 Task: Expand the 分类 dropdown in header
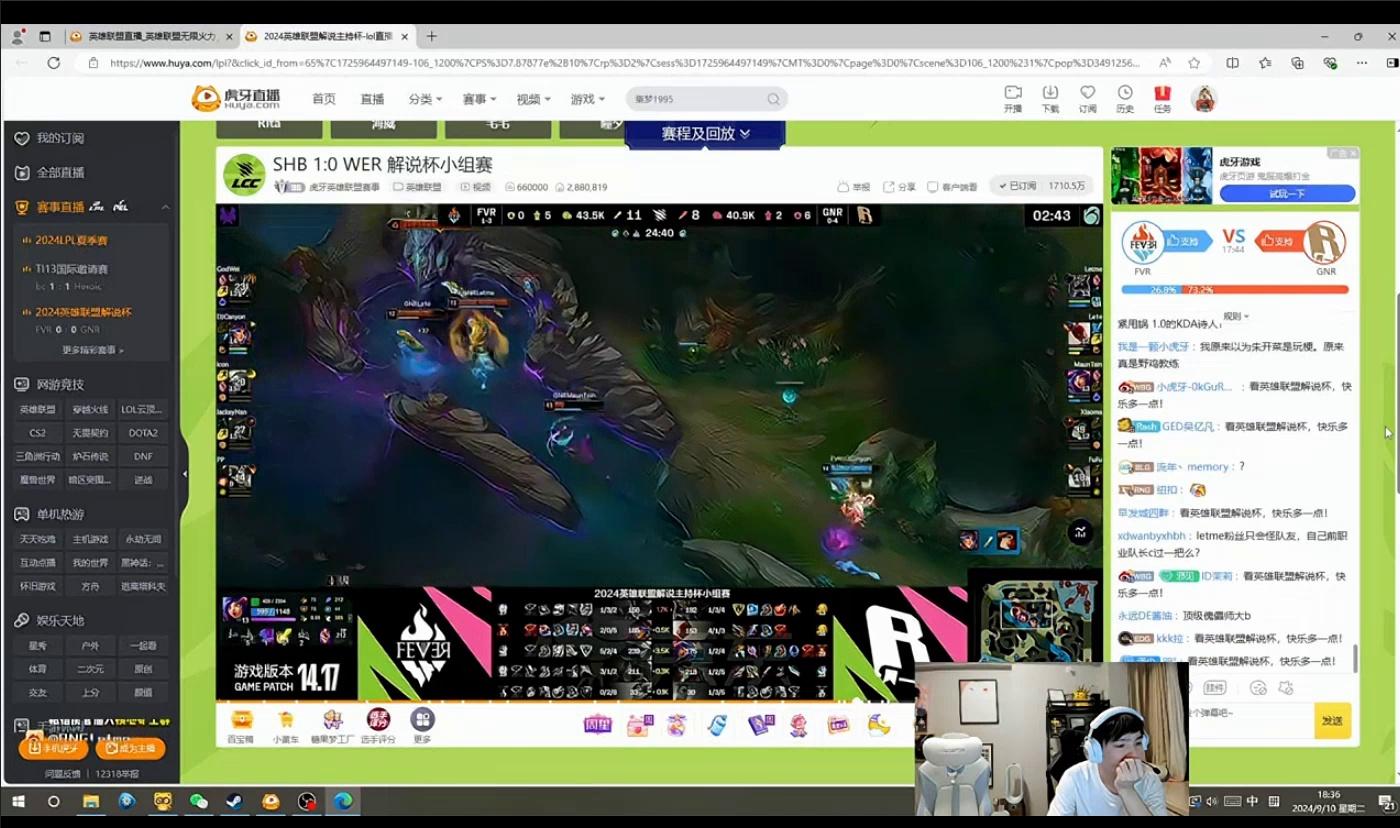425,99
